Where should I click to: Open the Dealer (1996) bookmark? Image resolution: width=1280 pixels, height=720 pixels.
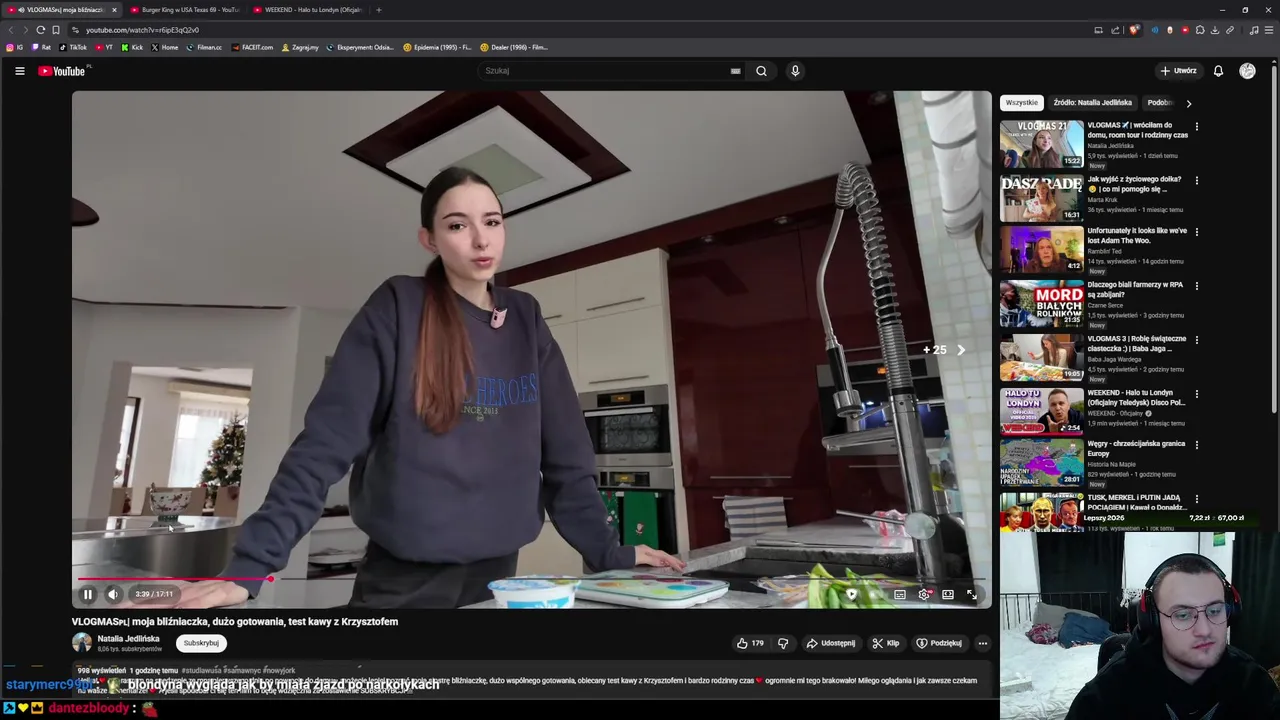tap(514, 47)
